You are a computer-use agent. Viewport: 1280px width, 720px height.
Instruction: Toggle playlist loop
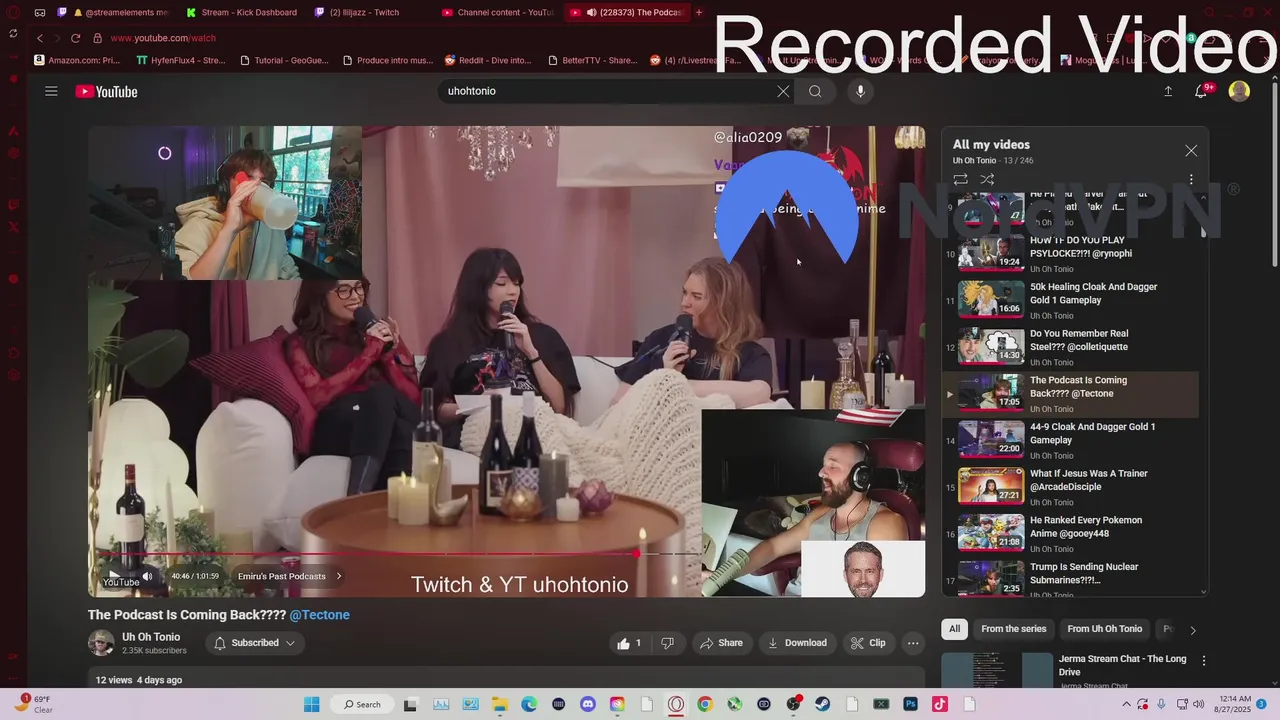[960, 180]
